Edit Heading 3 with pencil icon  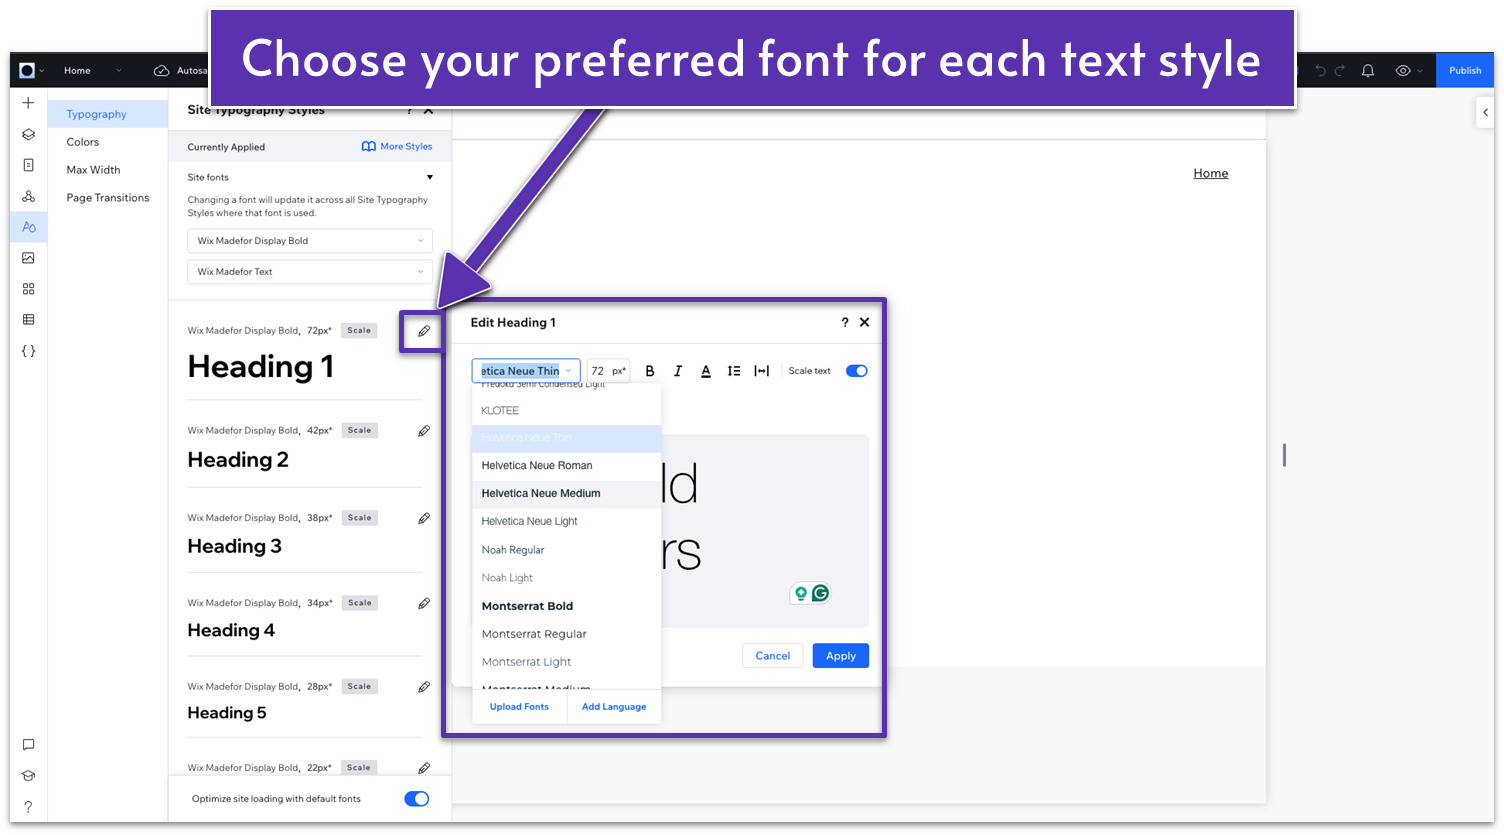click(424, 518)
